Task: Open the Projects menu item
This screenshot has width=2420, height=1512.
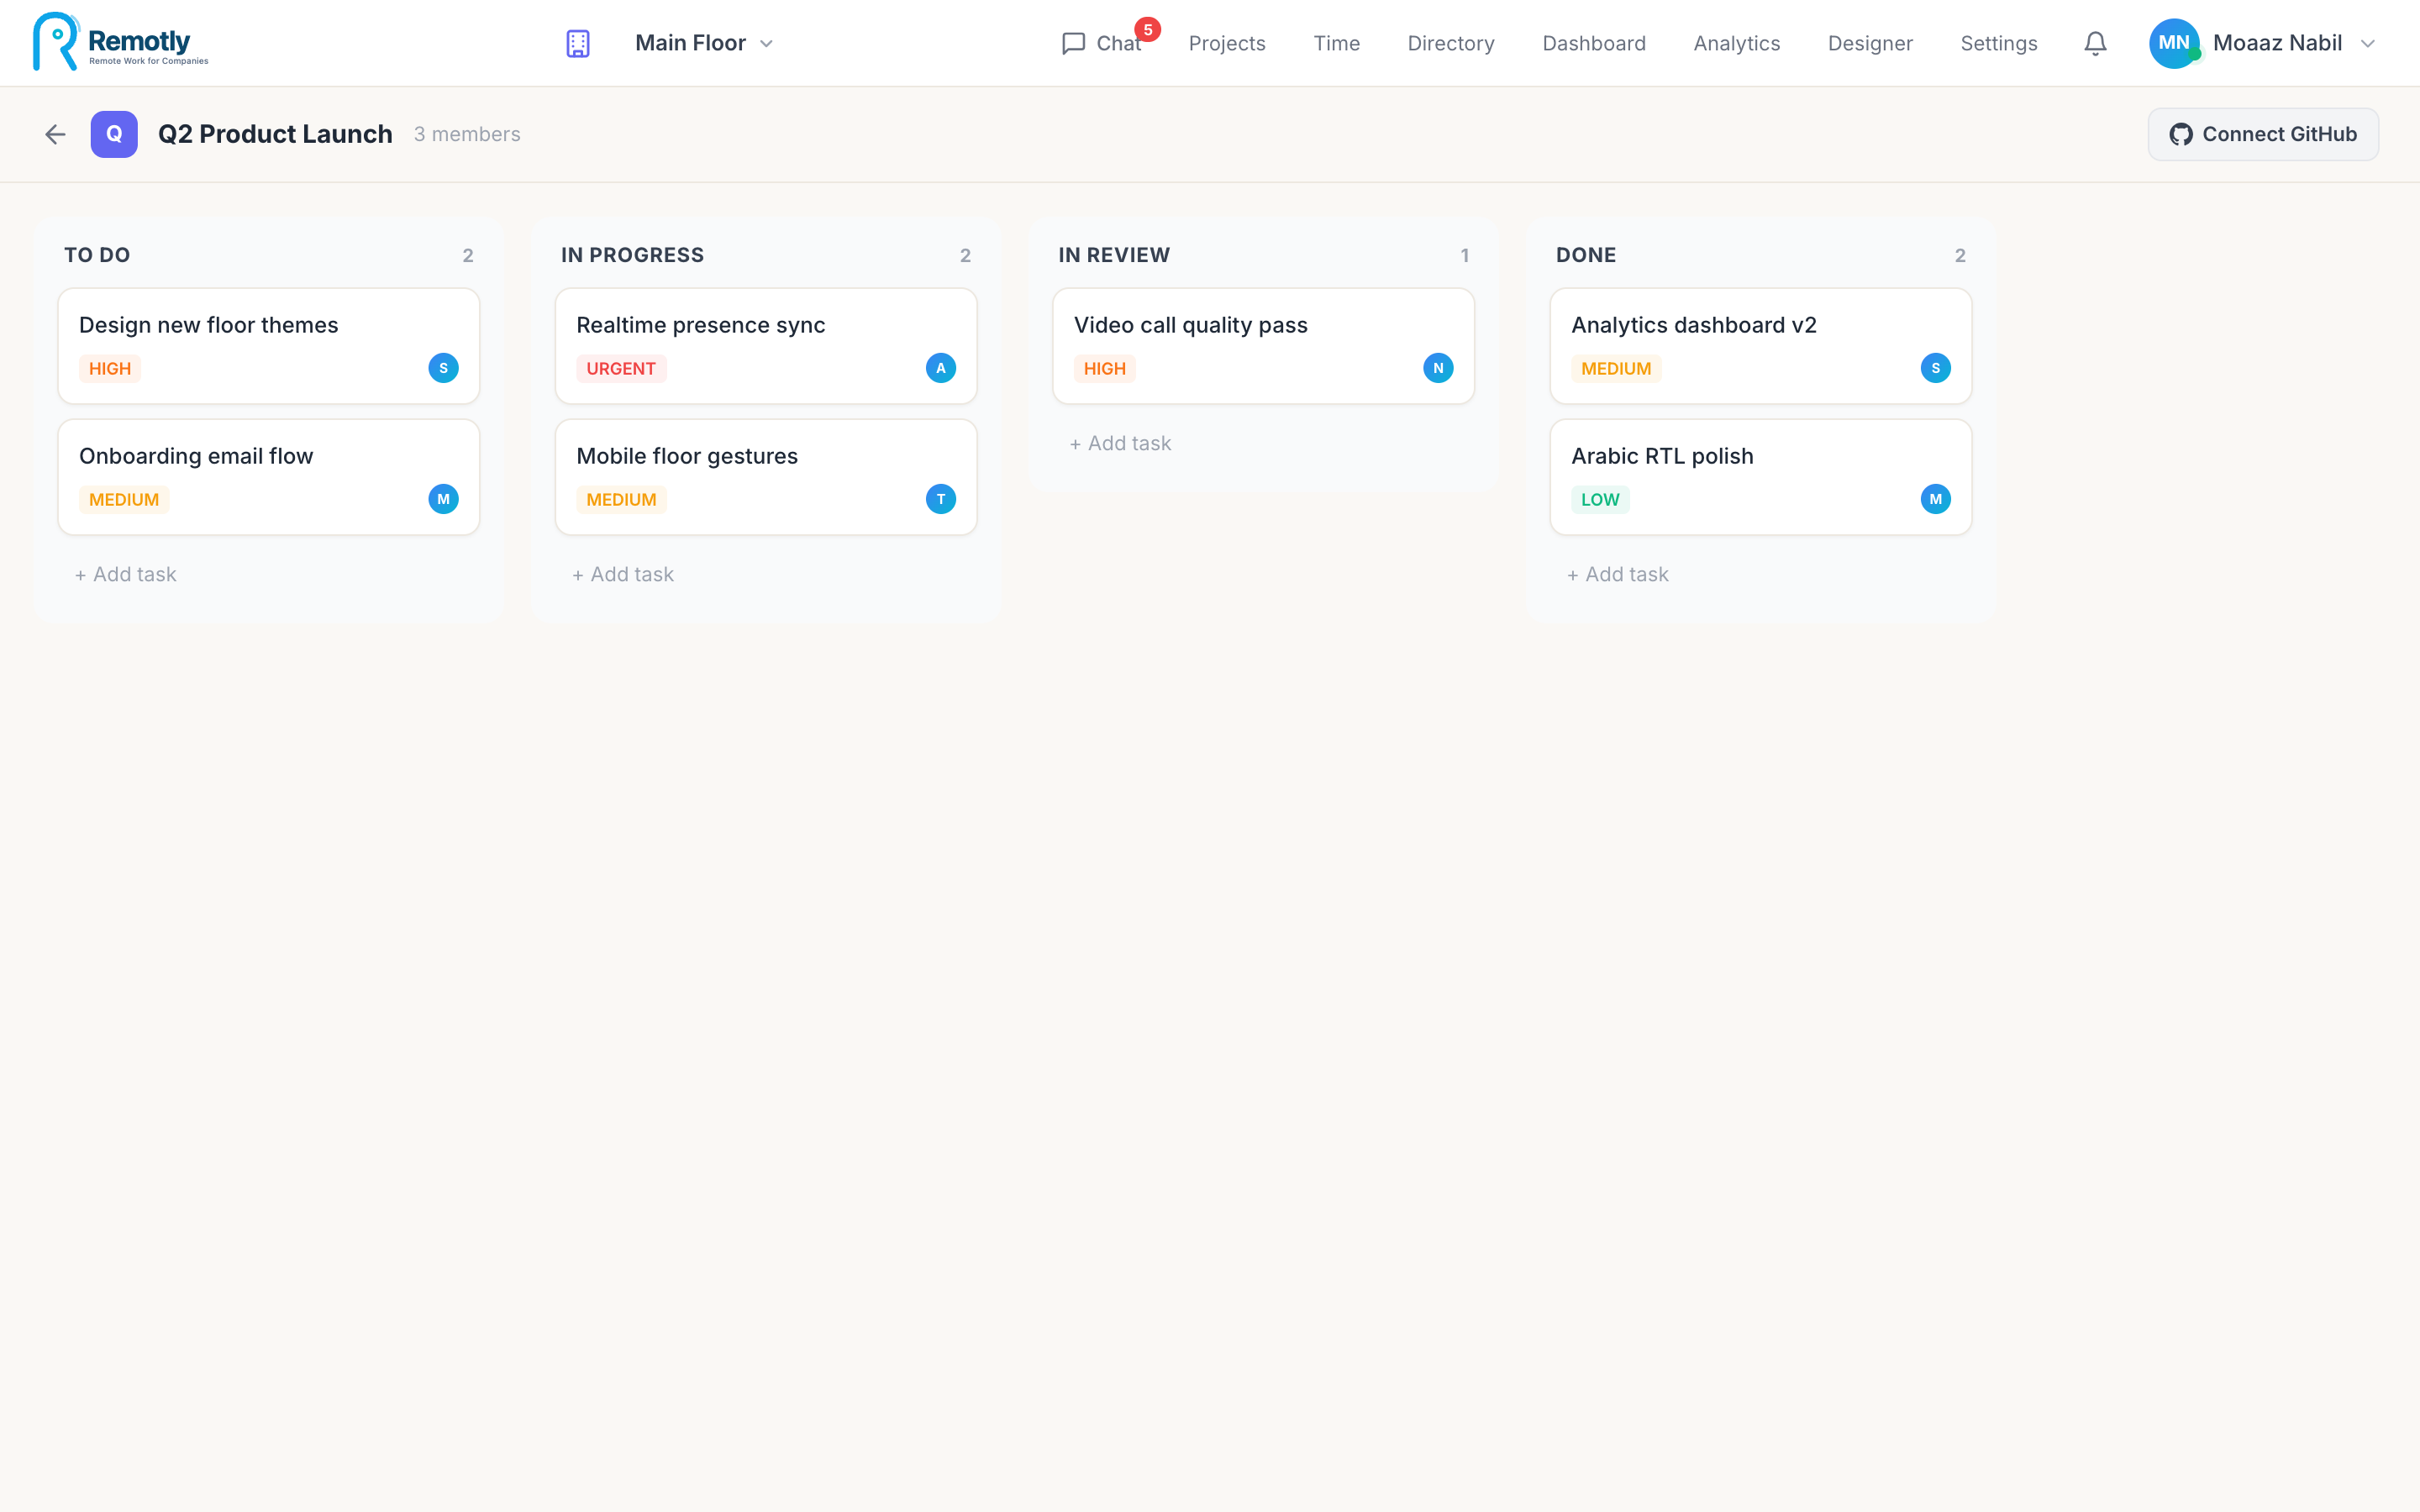Action: coord(1227,43)
